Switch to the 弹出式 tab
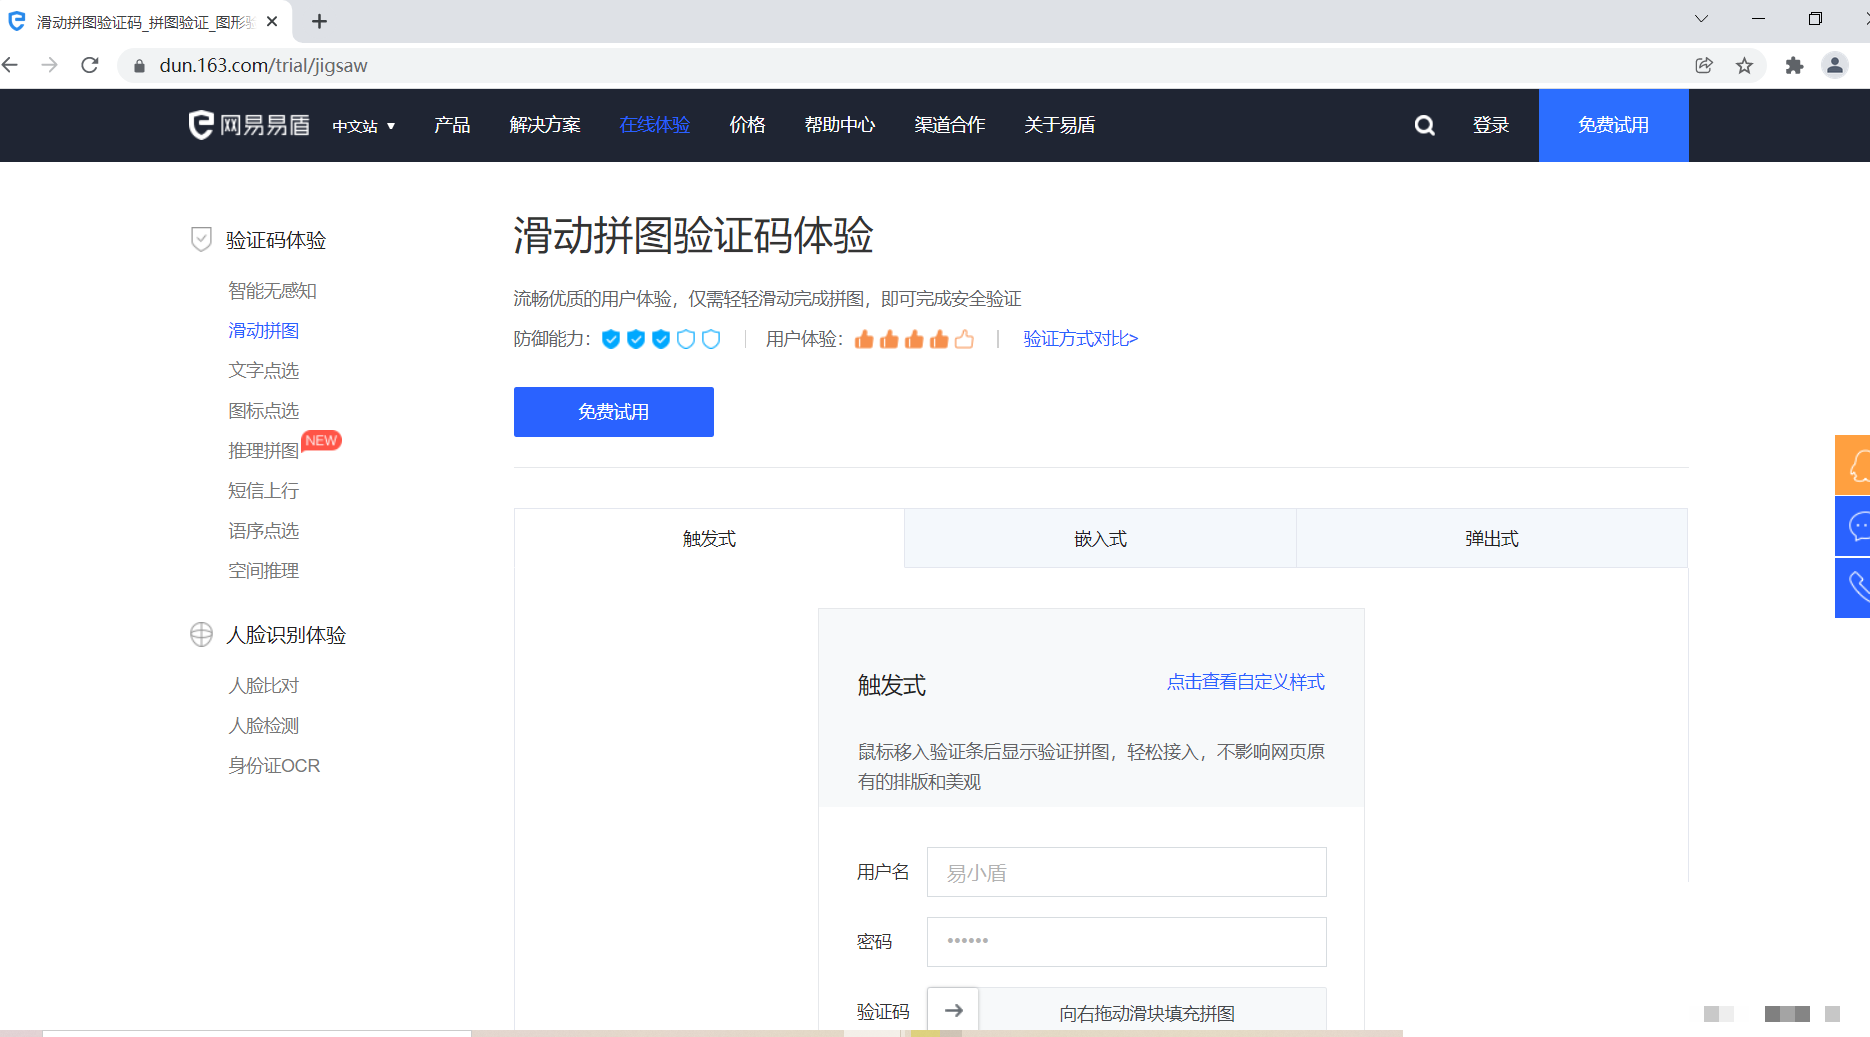Viewport: 1870px width, 1037px height. click(x=1490, y=538)
